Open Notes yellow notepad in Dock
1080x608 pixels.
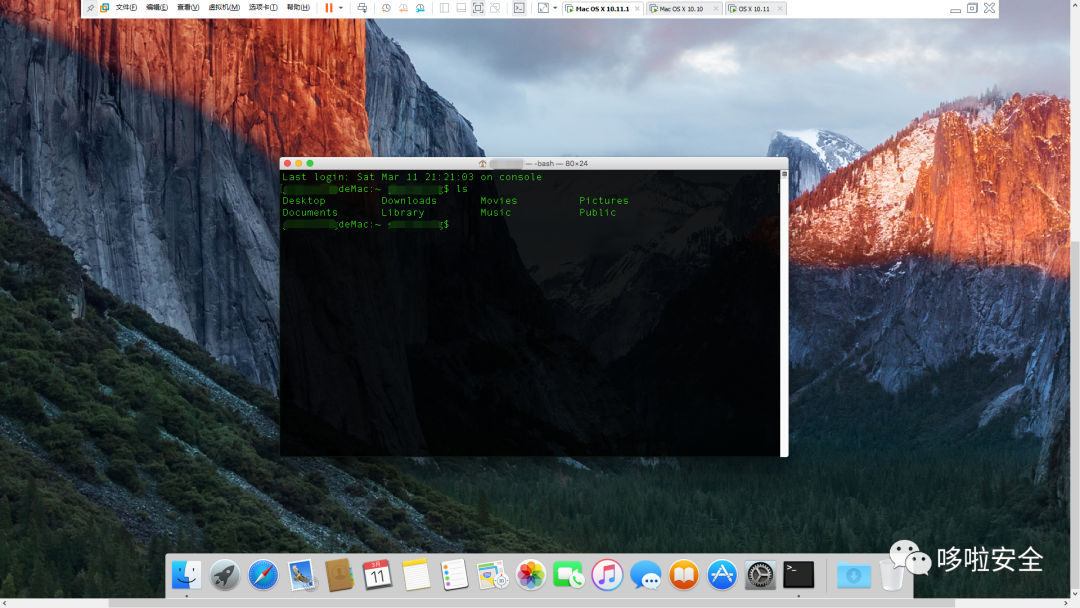pyautogui.click(x=416, y=575)
